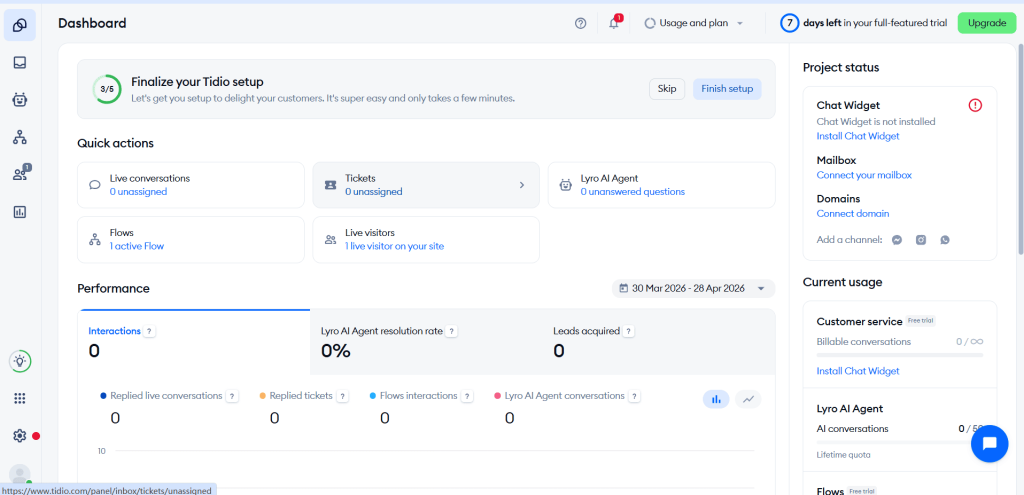Open the help question mark icon in header
This screenshot has width=1024, height=495.
tap(581, 24)
